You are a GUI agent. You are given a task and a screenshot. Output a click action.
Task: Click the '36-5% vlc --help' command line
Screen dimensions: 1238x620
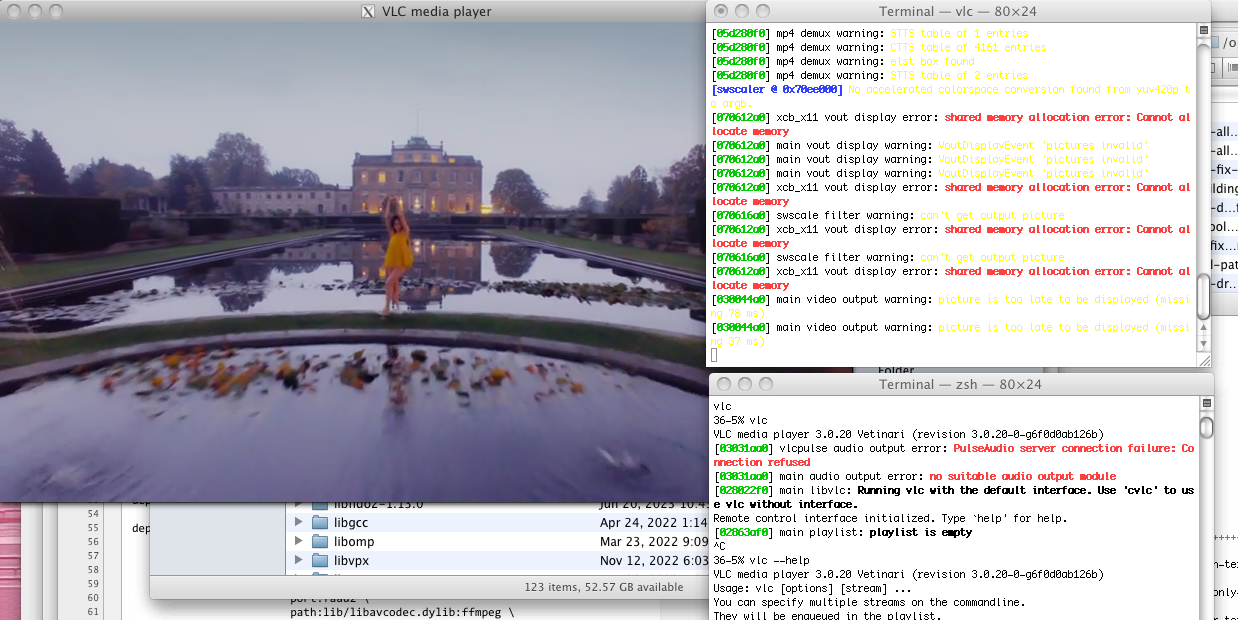coord(762,561)
